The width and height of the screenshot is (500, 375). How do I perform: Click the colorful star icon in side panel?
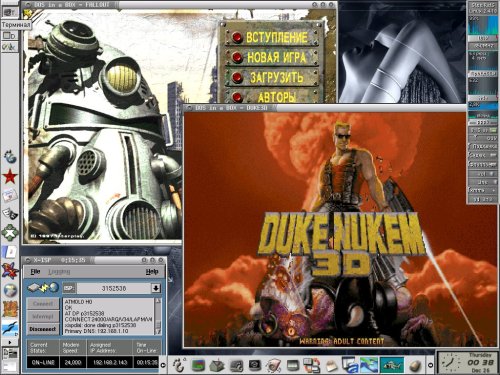[10, 271]
